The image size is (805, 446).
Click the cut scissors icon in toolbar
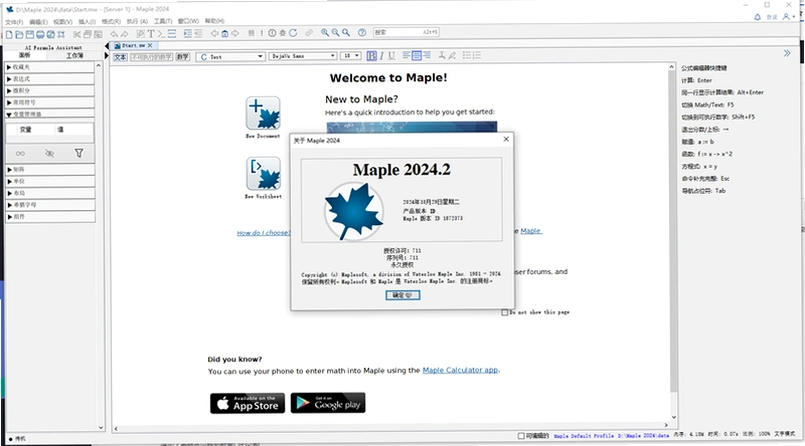point(77,34)
